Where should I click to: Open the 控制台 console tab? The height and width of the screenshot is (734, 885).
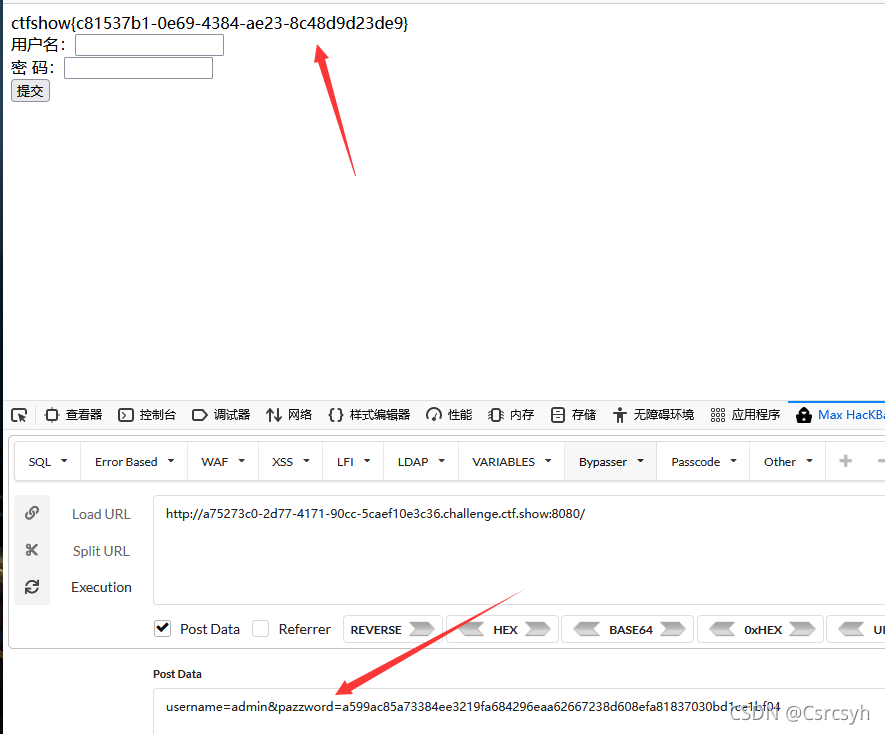147,415
